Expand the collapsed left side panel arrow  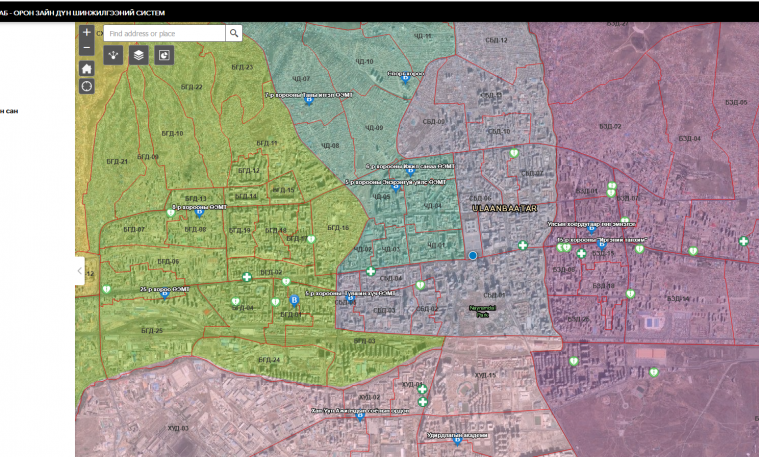click(x=80, y=271)
